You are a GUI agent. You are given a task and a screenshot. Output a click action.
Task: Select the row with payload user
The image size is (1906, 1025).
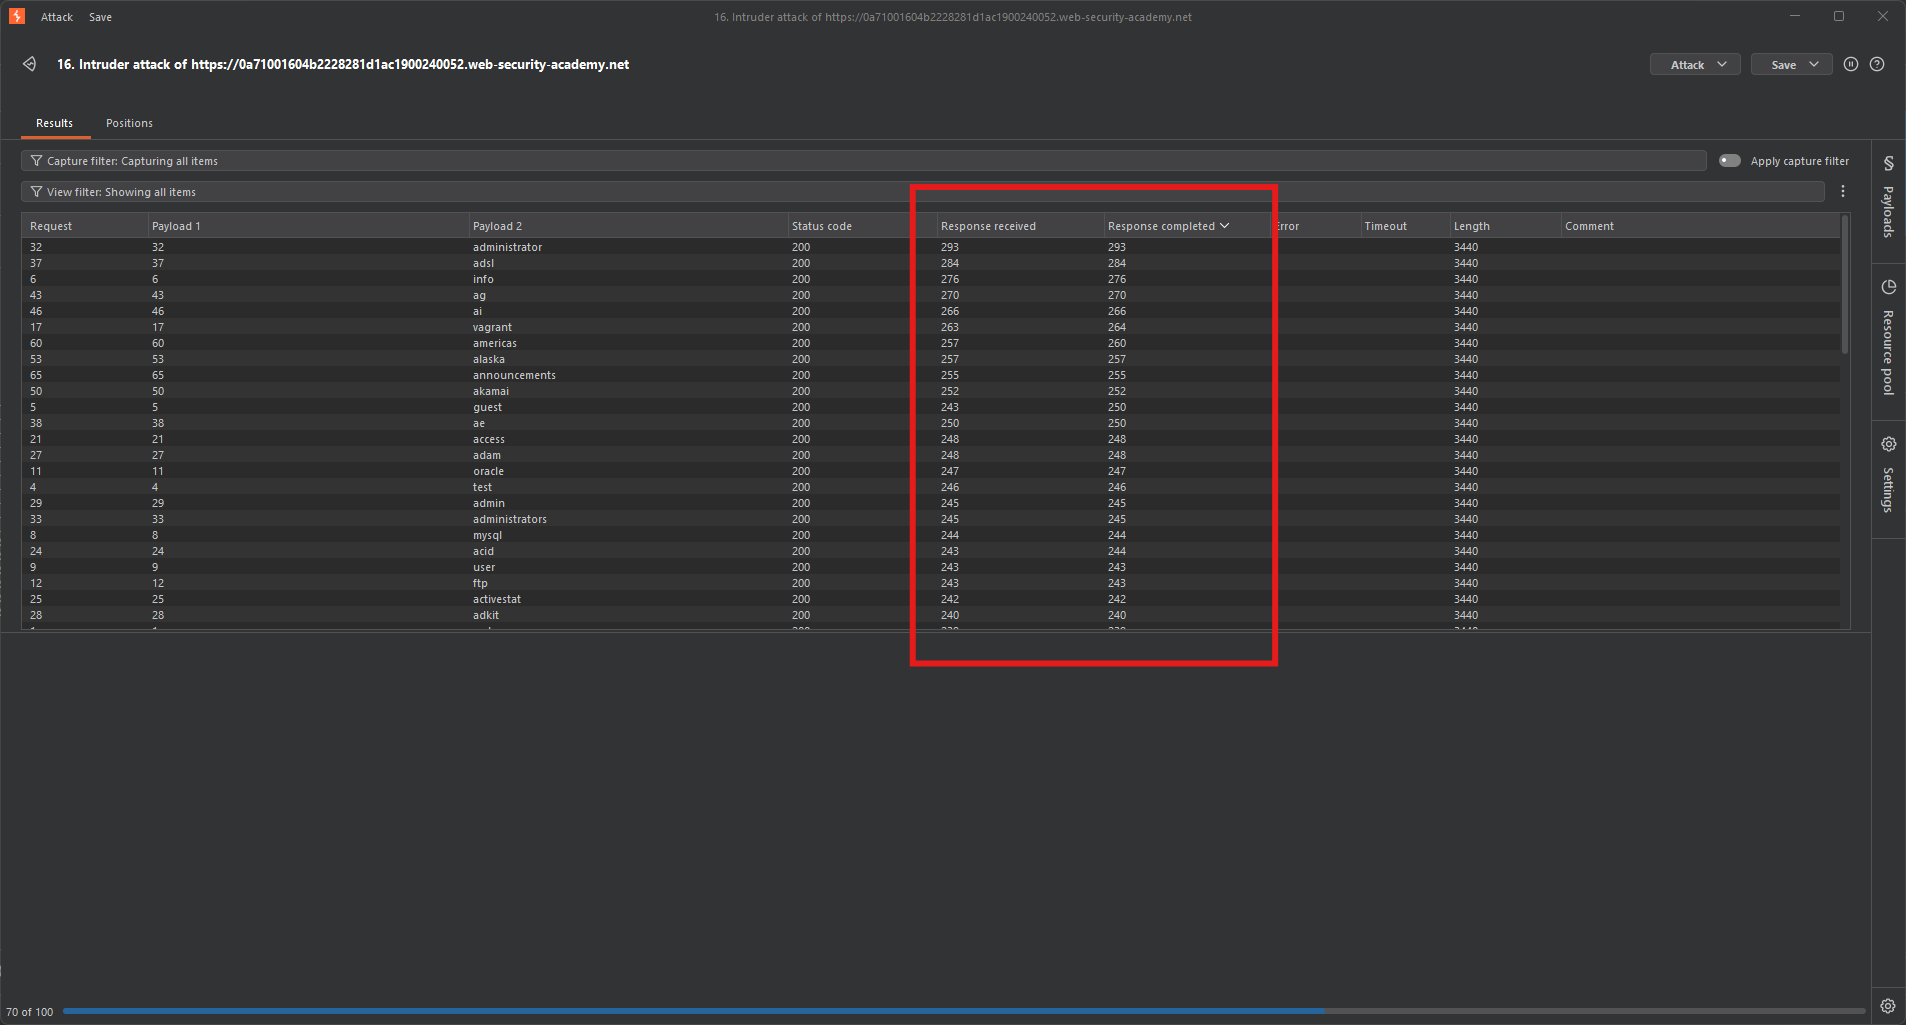(931, 567)
